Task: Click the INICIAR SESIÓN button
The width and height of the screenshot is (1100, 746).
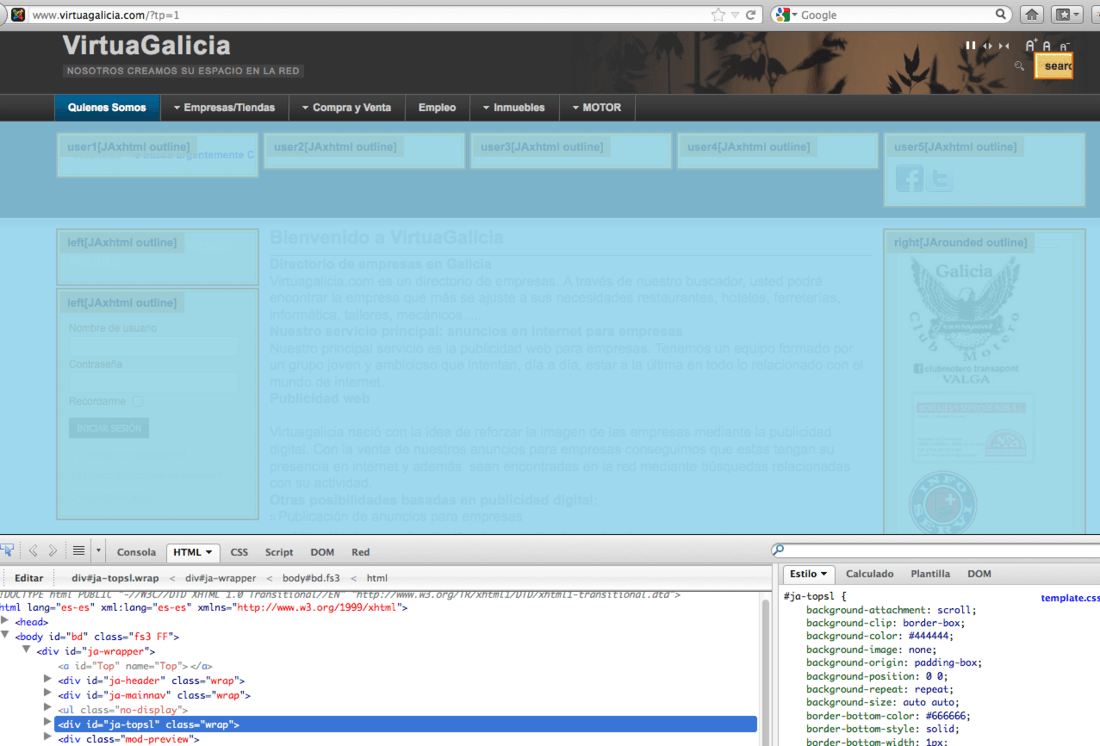Action: [x=109, y=428]
